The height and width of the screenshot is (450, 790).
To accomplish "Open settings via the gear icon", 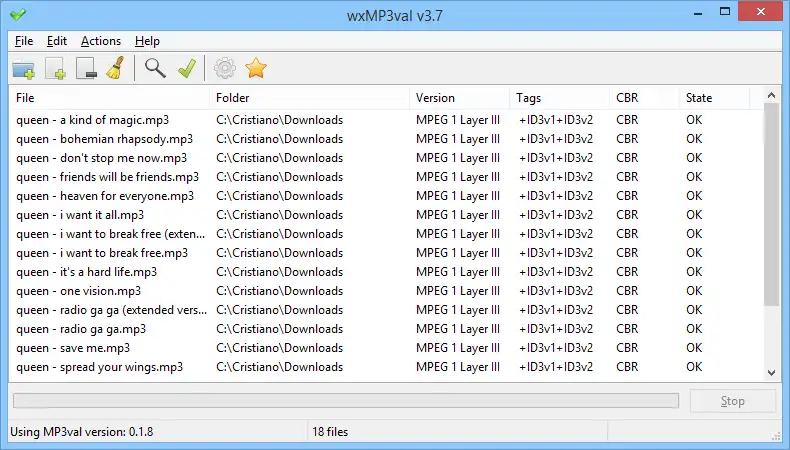I will pyautogui.click(x=225, y=68).
